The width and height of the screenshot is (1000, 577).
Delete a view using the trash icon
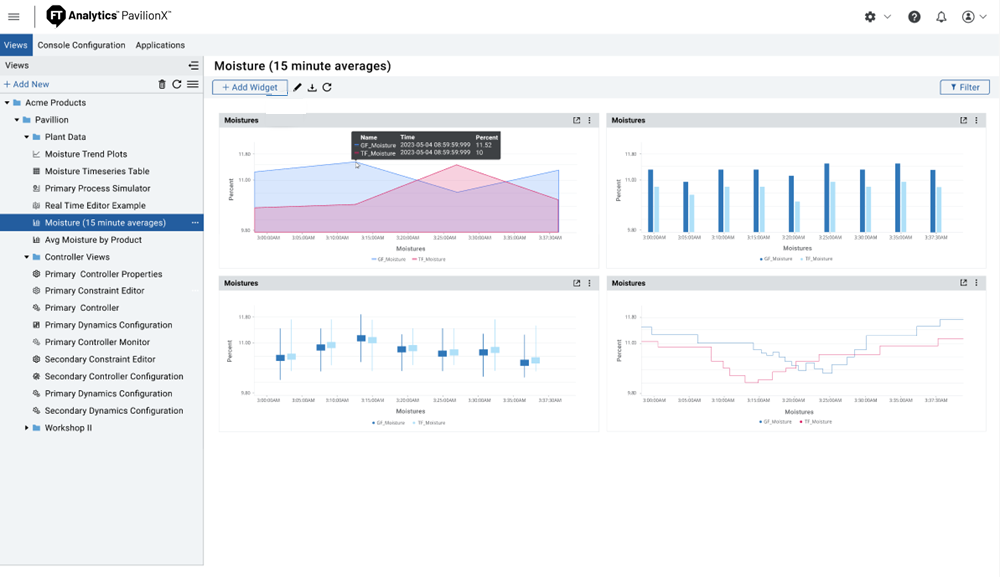(x=161, y=84)
